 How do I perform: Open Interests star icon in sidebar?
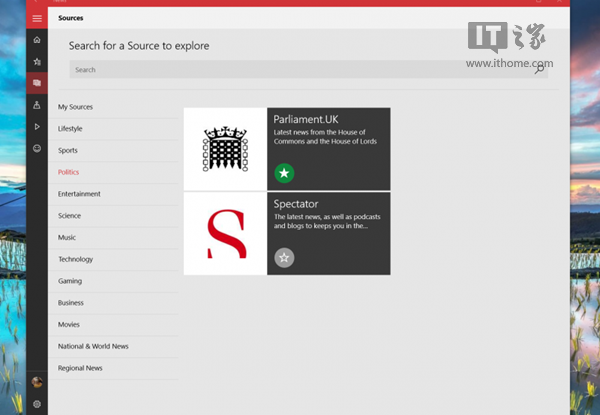coord(37,62)
